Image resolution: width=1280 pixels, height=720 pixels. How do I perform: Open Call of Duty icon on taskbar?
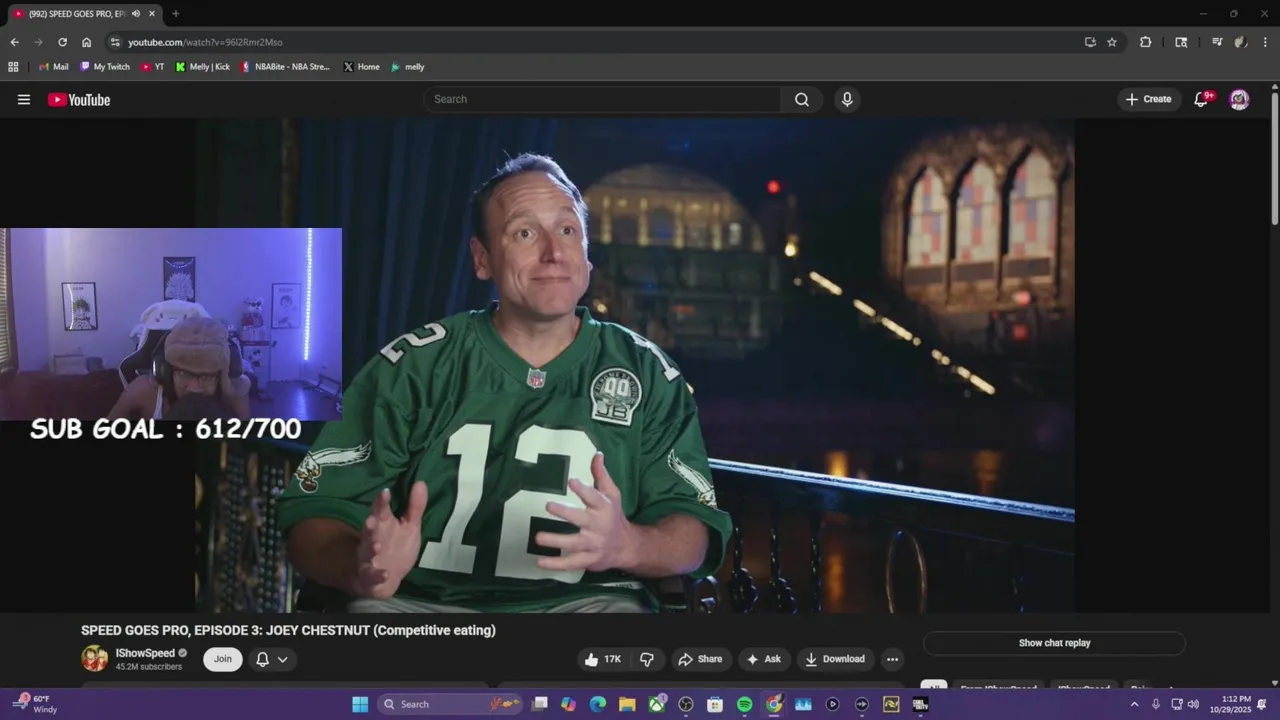pyautogui.click(x=920, y=704)
